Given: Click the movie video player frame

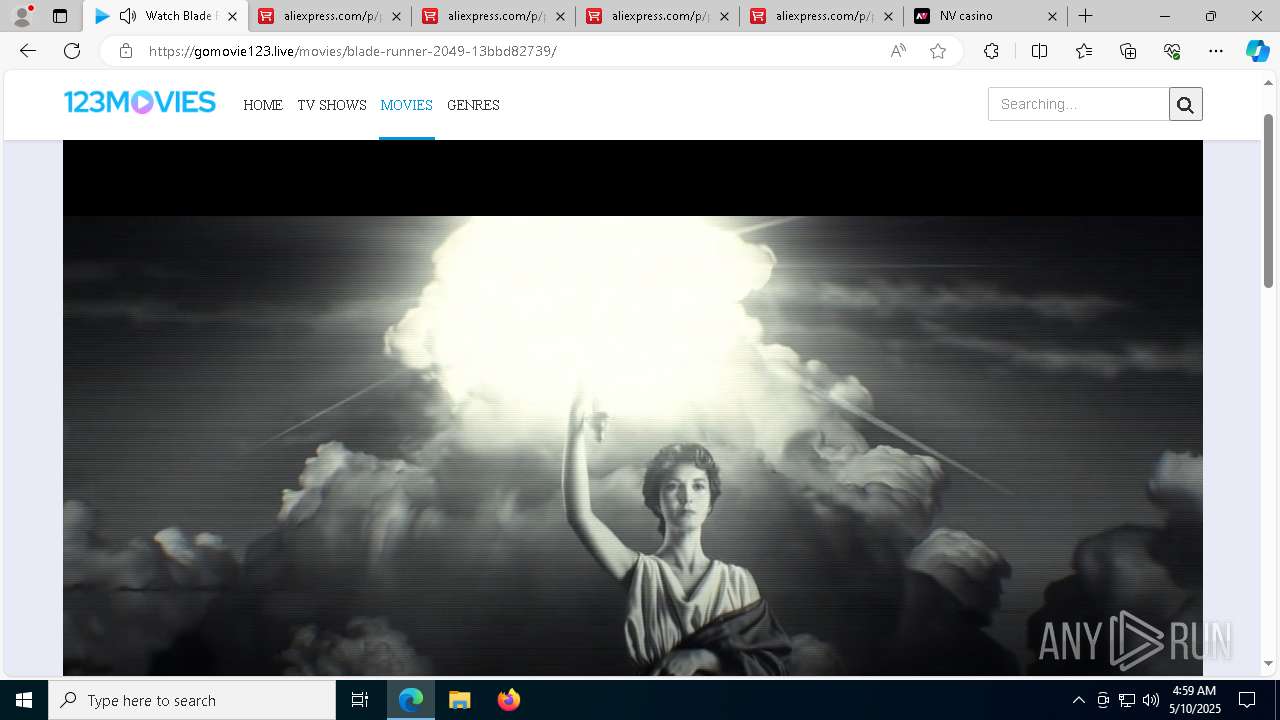Looking at the screenshot, I should click(633, 408).
